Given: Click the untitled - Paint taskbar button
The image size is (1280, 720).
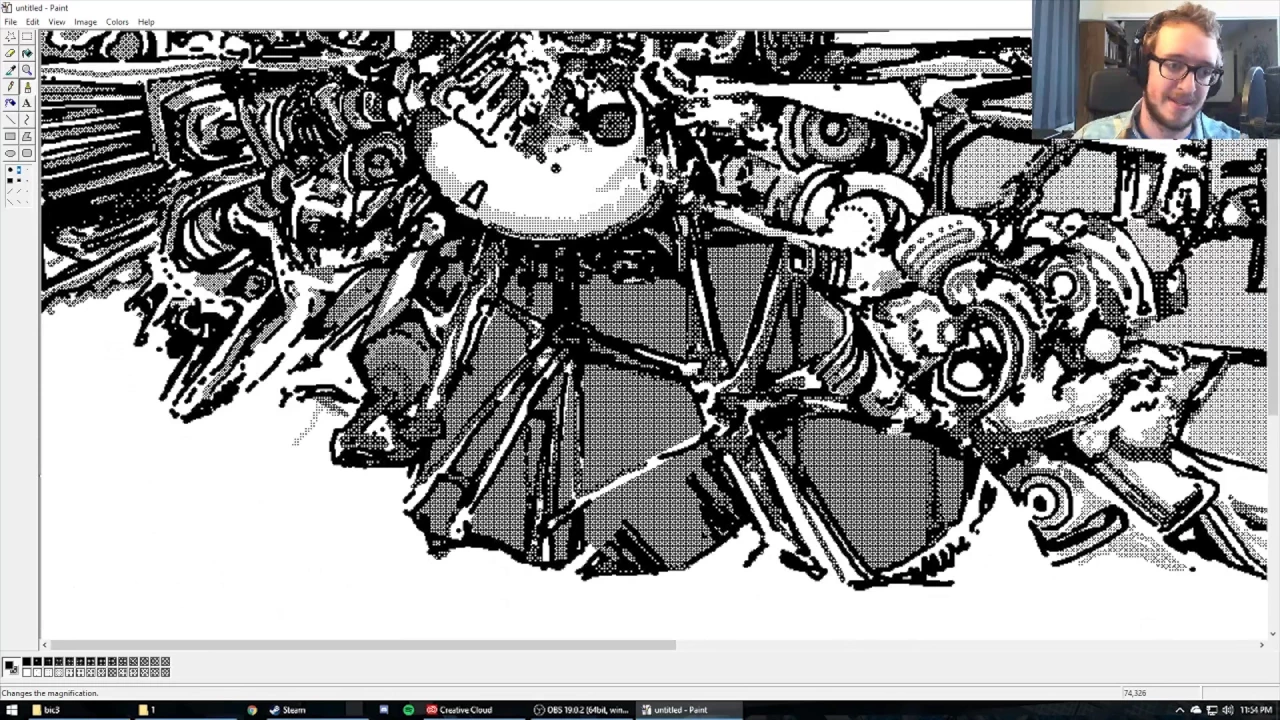Looking at the screenshot, I should (x=689, y=710).
